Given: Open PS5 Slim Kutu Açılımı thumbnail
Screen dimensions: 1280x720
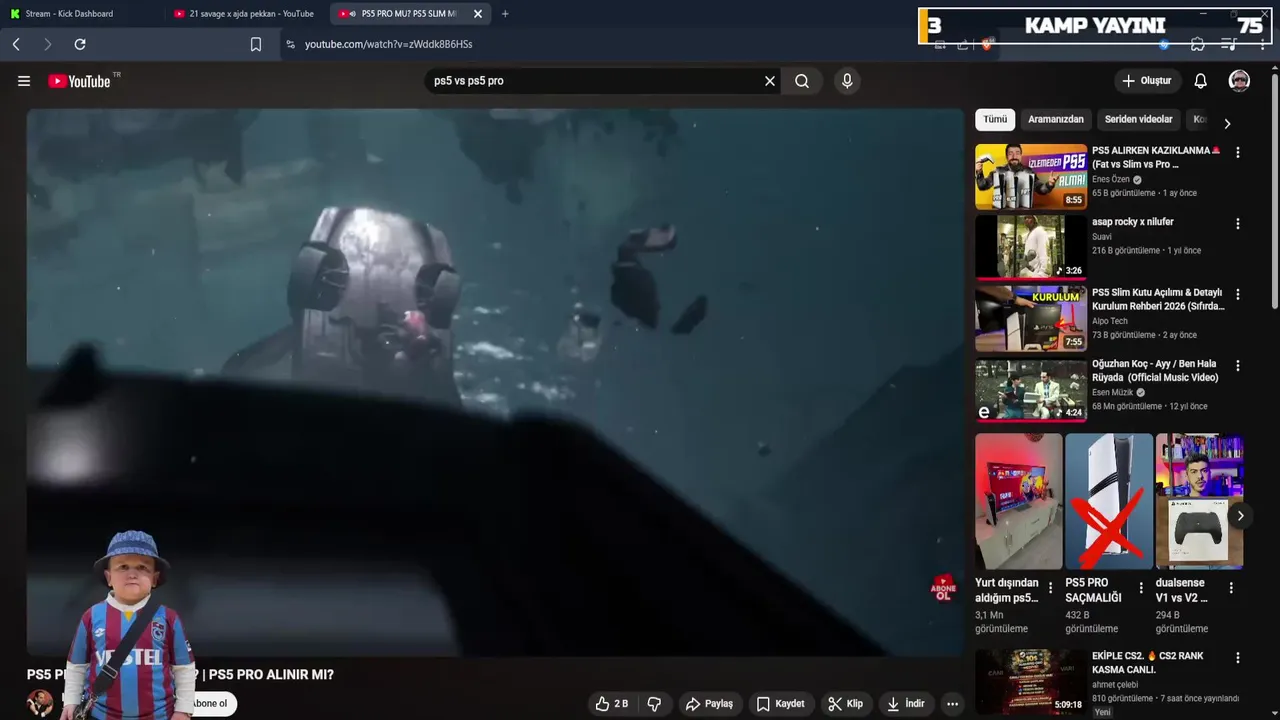Looking at the screenshot, I should pos(1031,319).
